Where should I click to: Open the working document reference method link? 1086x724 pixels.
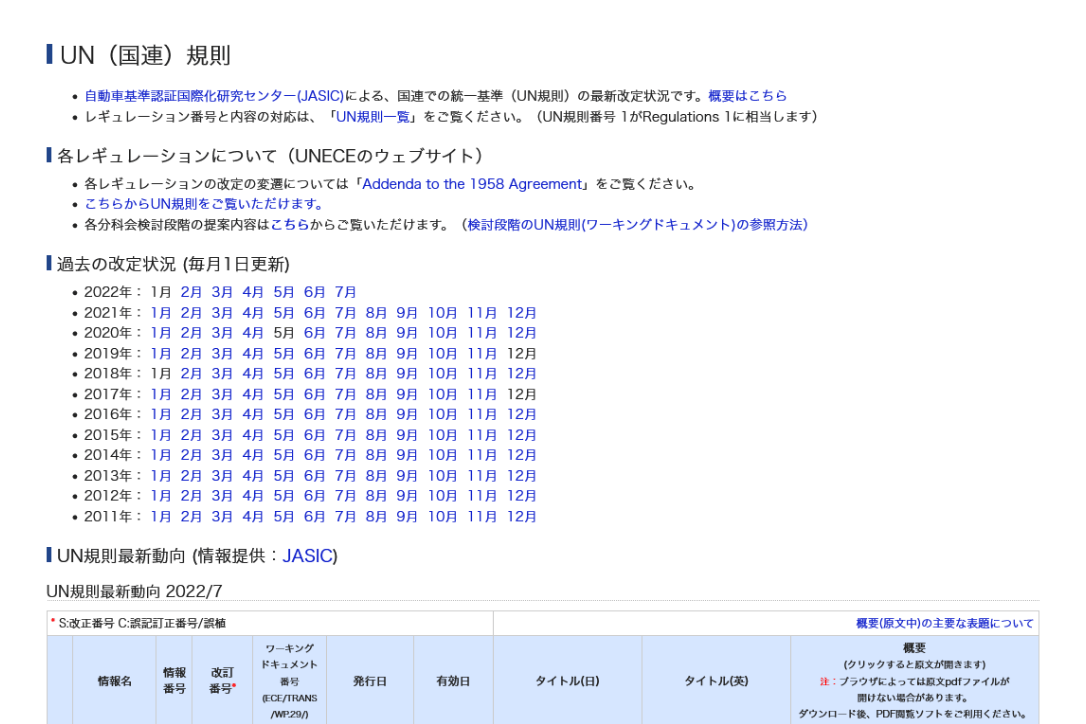pos(637,225)
